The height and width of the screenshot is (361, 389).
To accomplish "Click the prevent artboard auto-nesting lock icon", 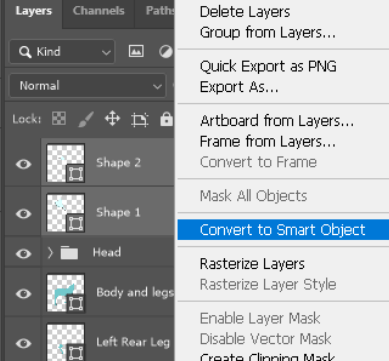I will (x=139, y=119).
